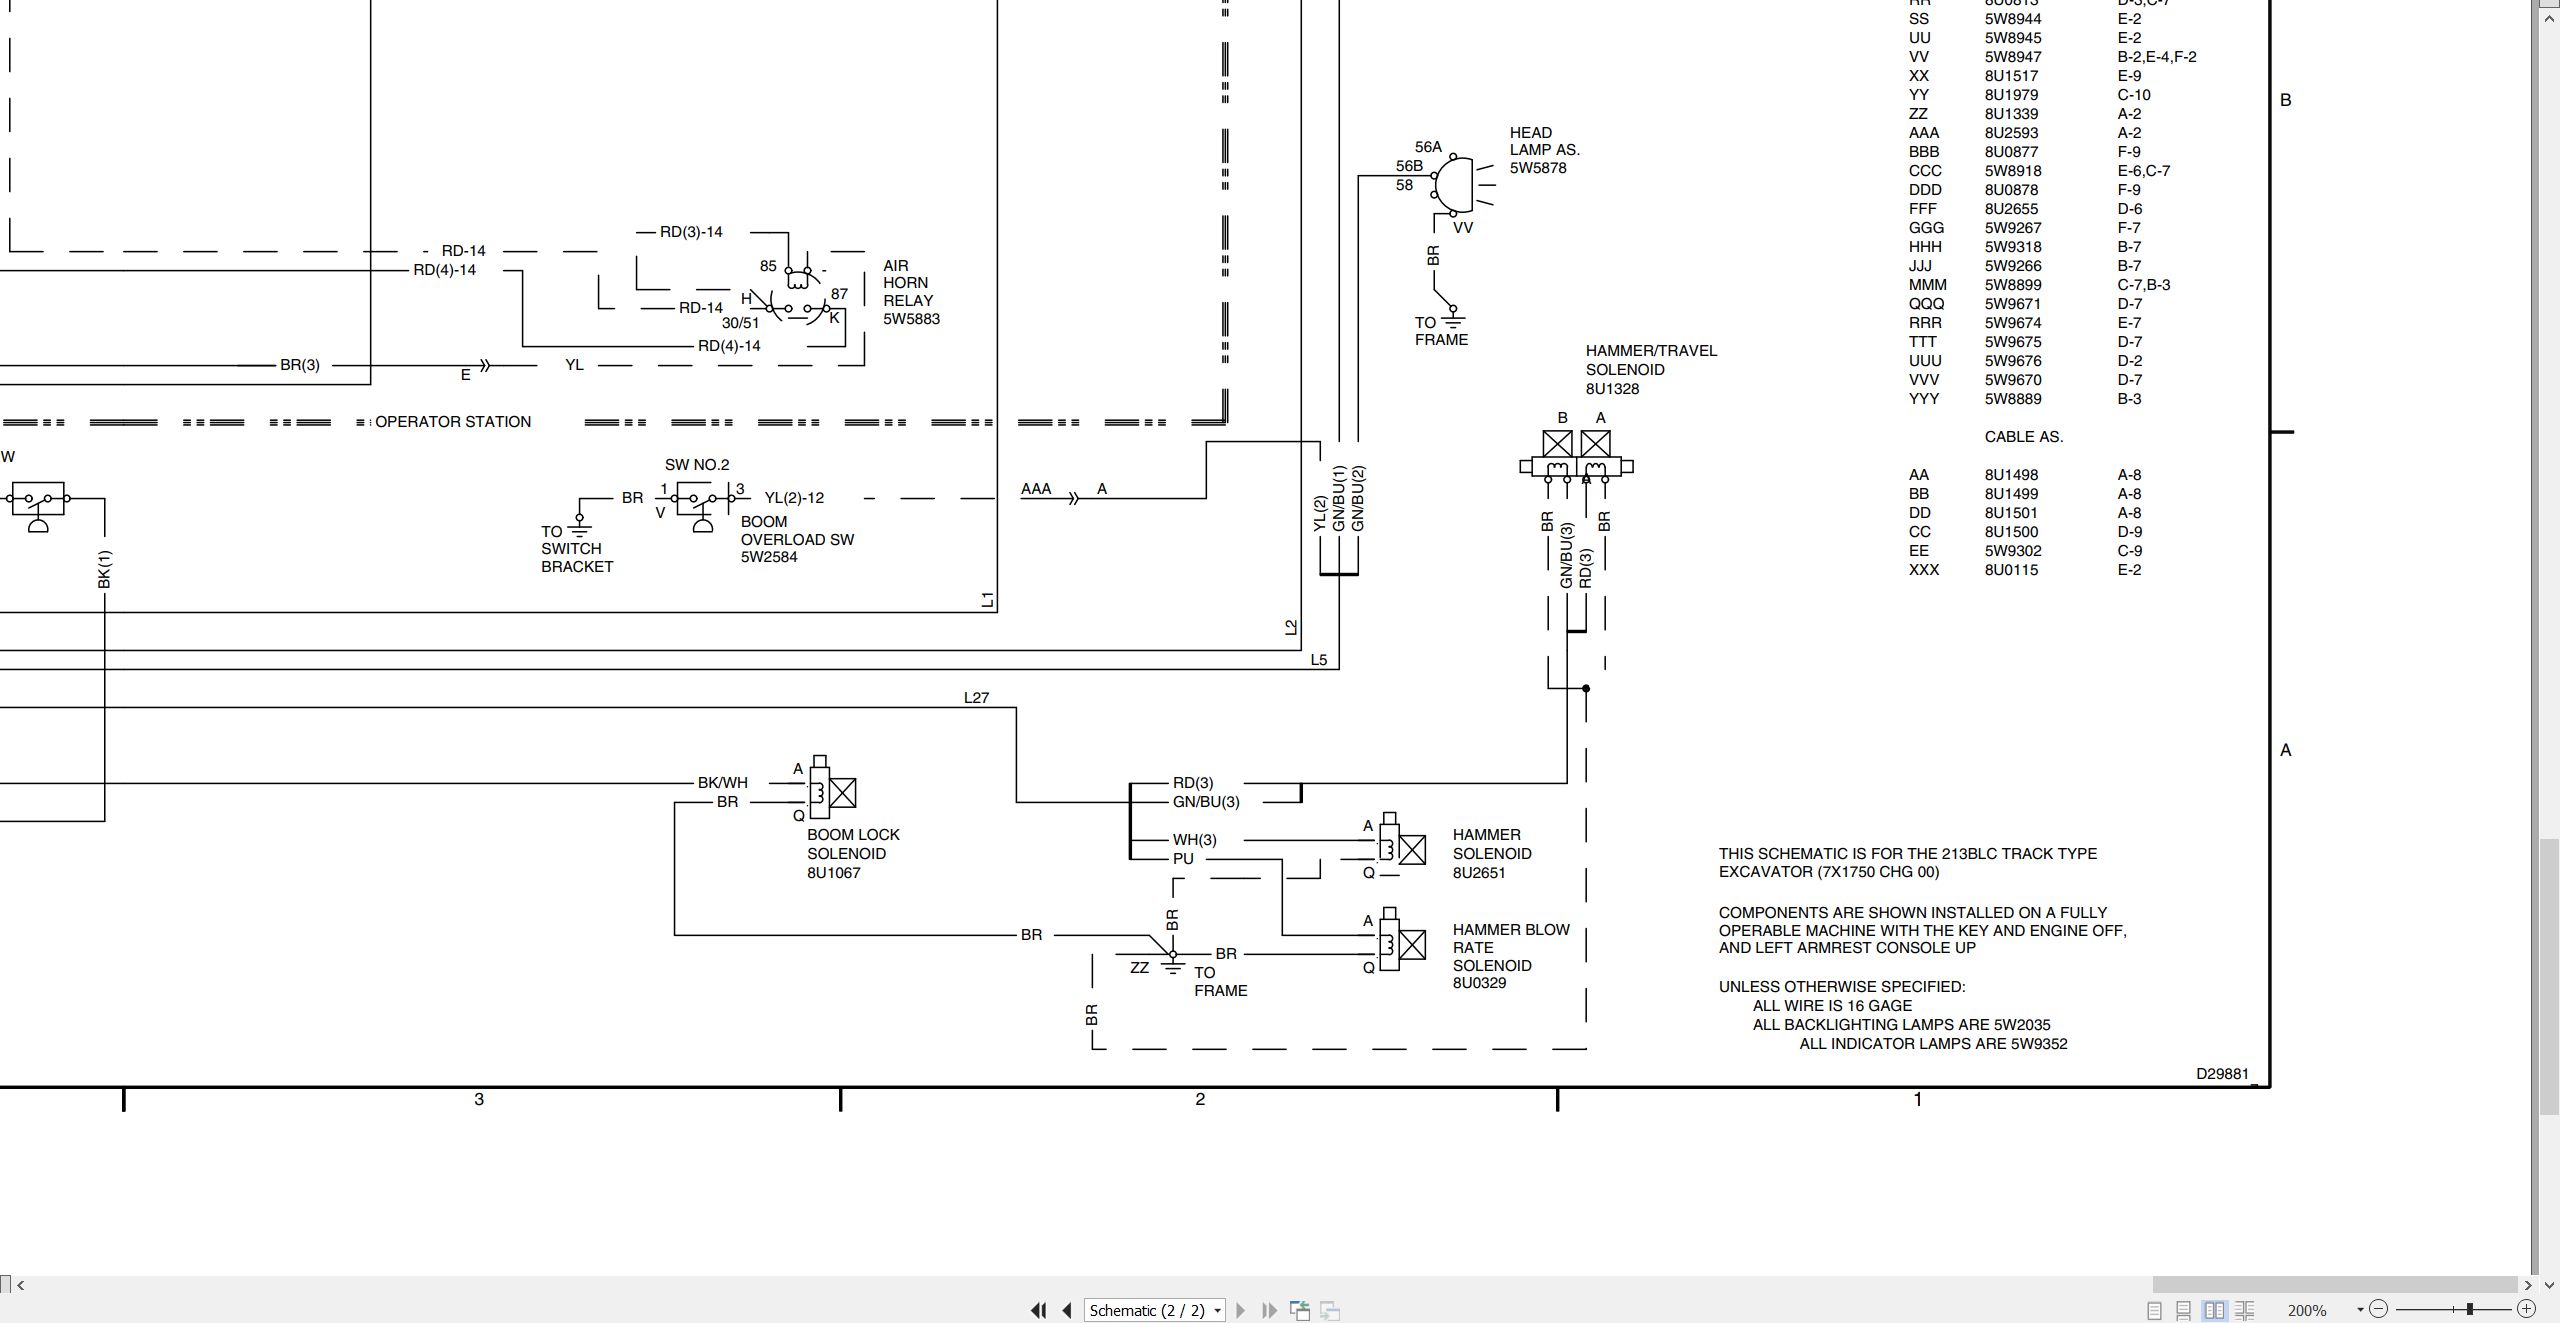Click the L27 wire label
The height and width of the screenshot is (1323, 2560).
(x=976, y=698)
